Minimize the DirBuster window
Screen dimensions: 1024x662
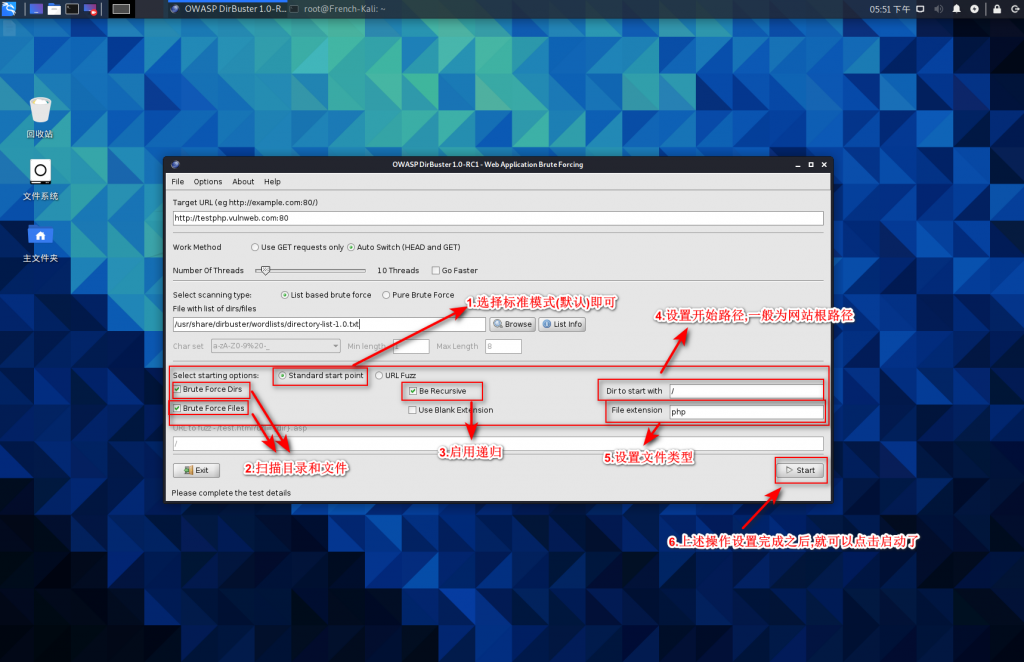(x=797, y=165)
